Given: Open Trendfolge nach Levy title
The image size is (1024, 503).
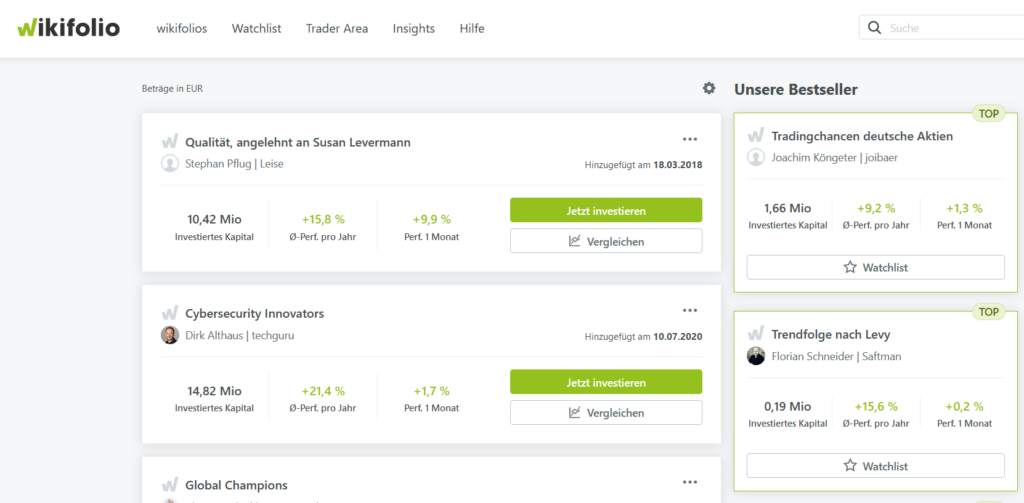Looking at the screenshot, I should (831, 335).
